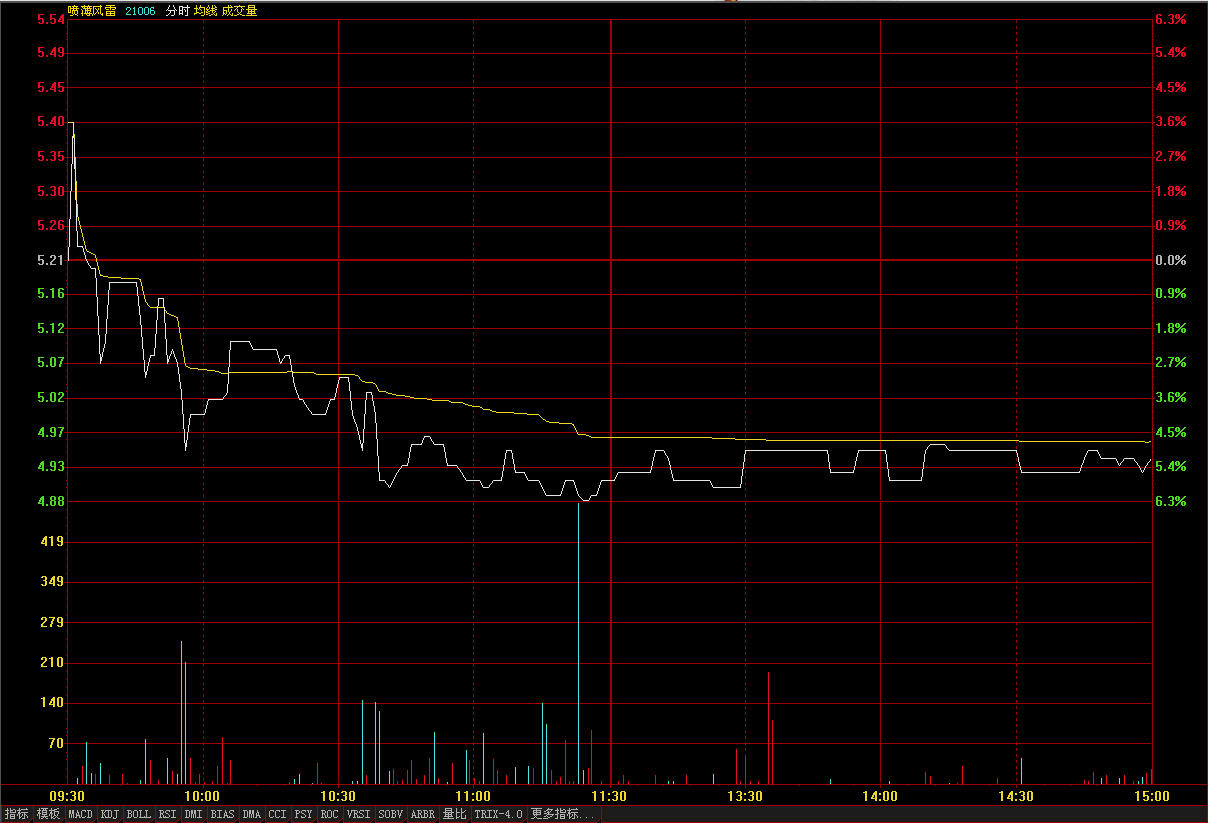
Task: Click the tallest cyan volume bar
Action: pyautogui.click(x=578, y=643)
